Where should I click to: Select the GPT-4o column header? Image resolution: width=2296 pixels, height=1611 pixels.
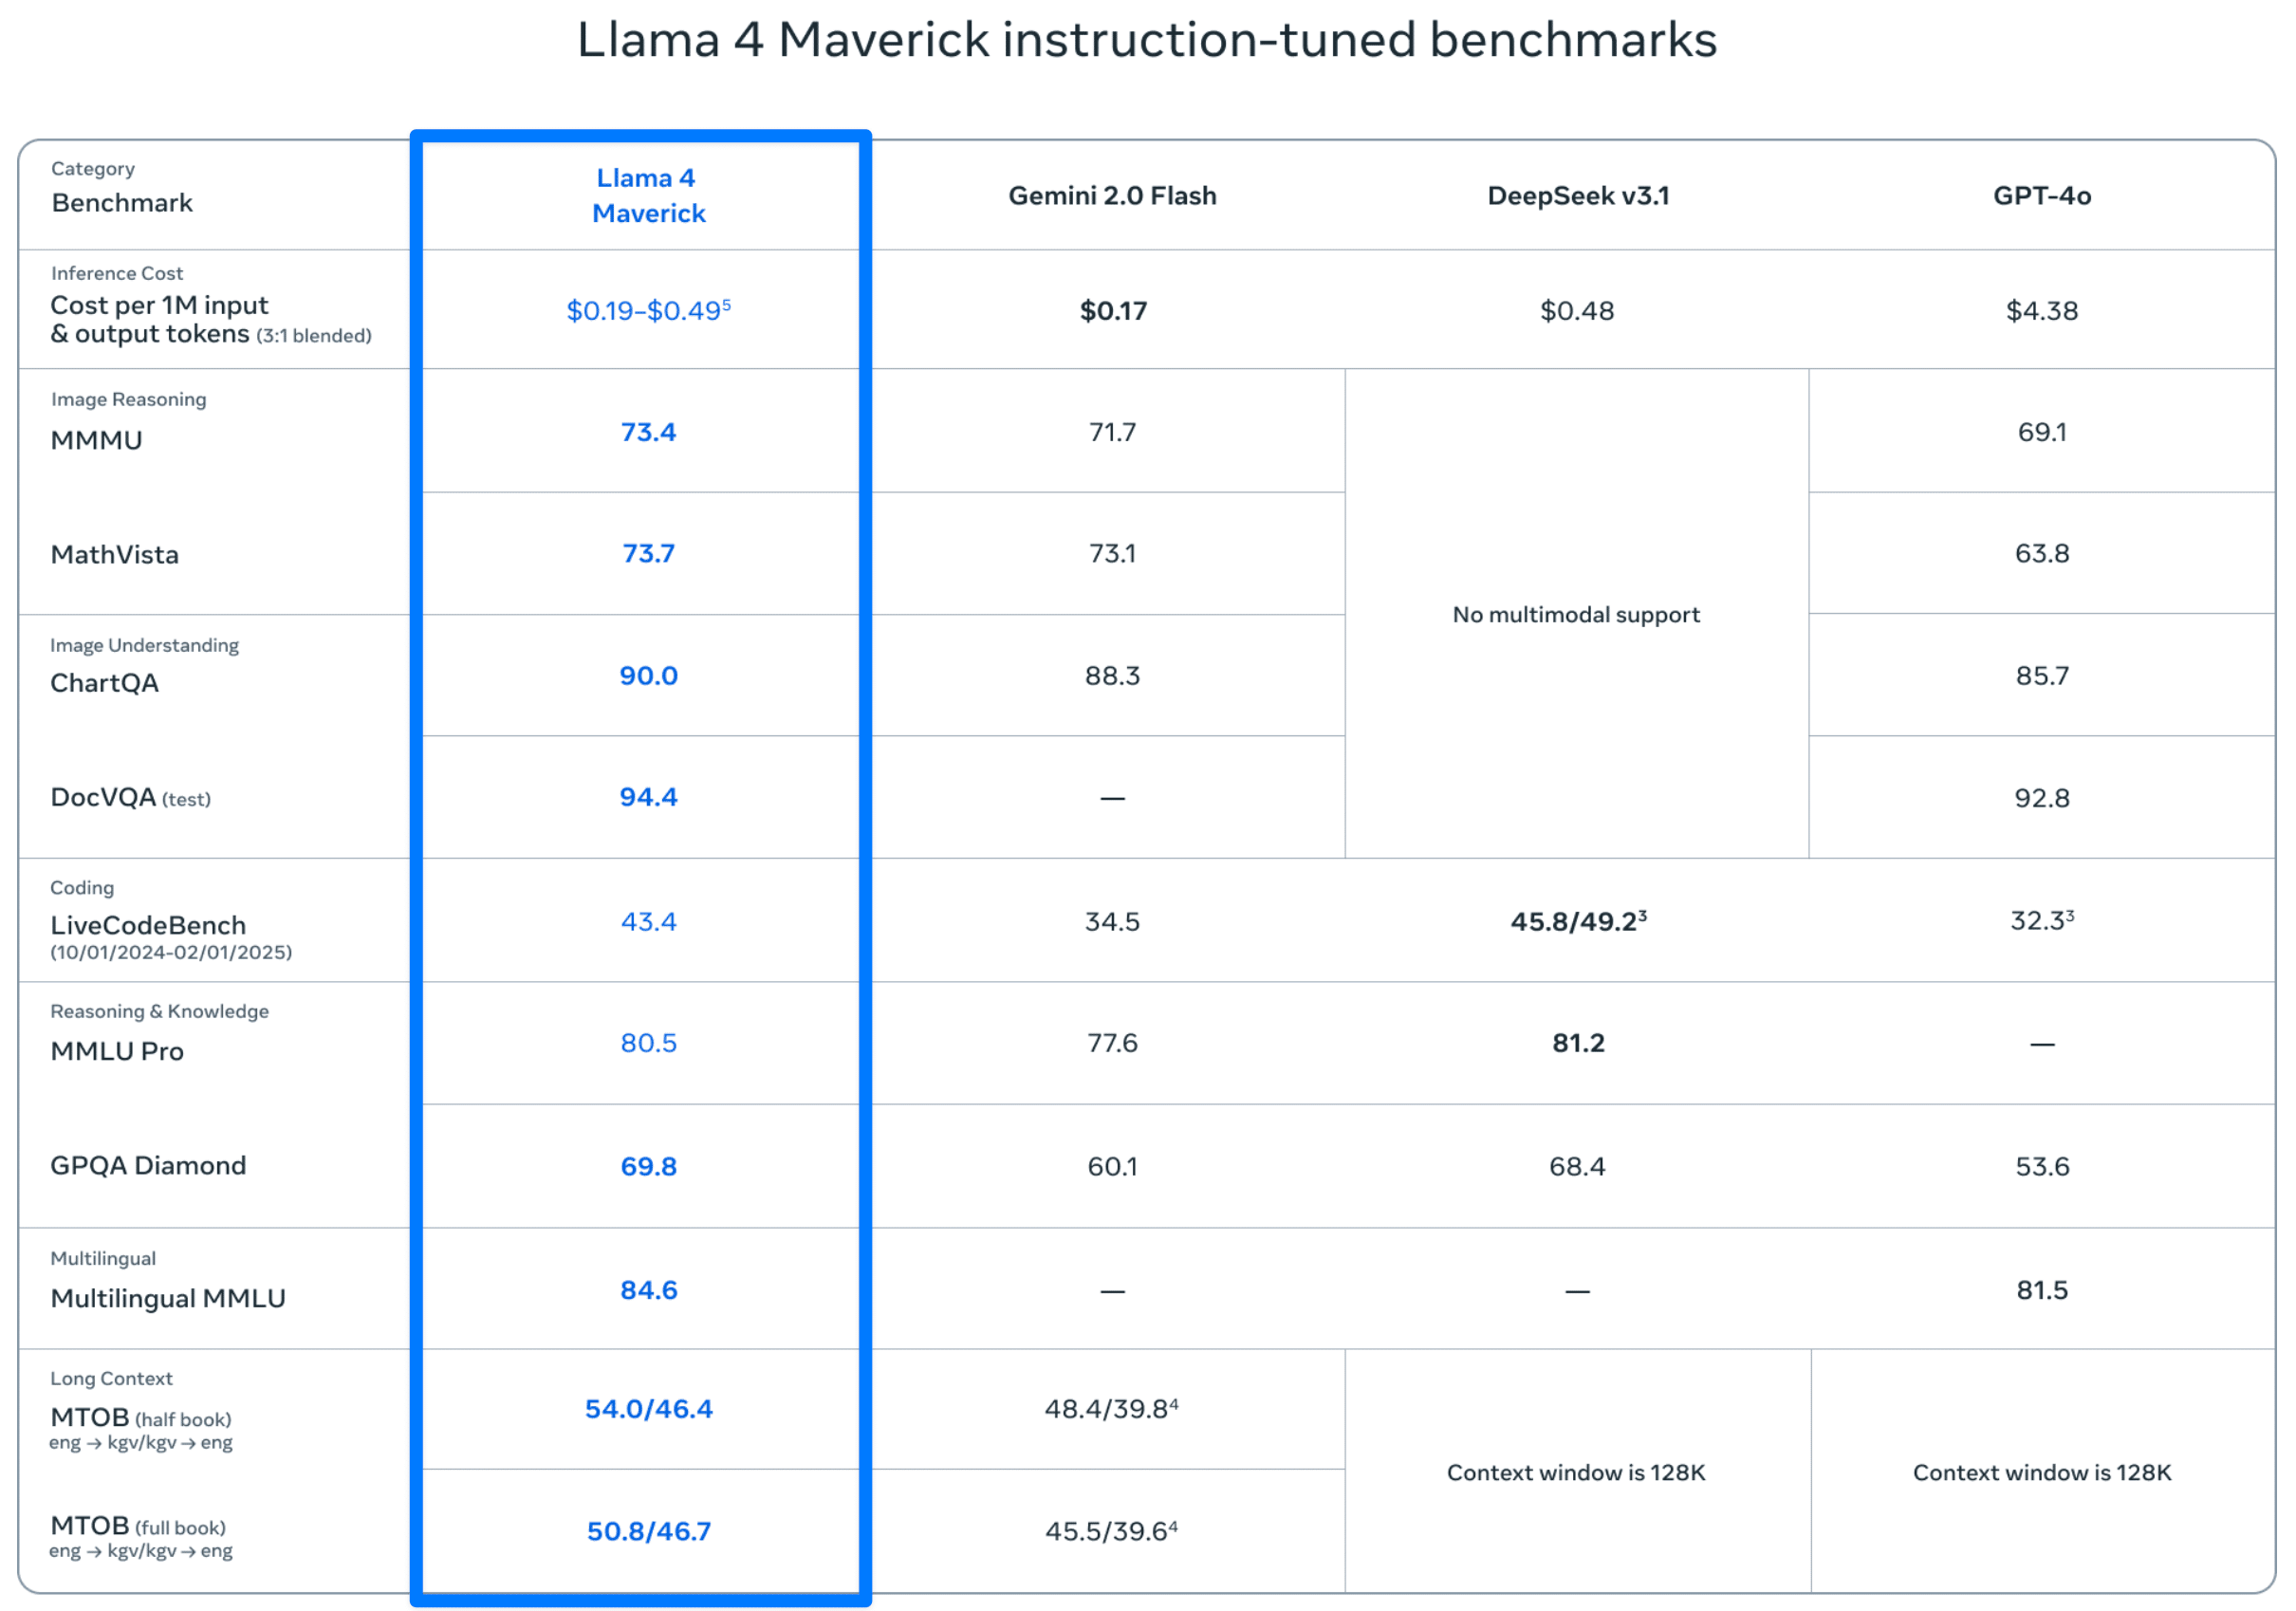2041,196
